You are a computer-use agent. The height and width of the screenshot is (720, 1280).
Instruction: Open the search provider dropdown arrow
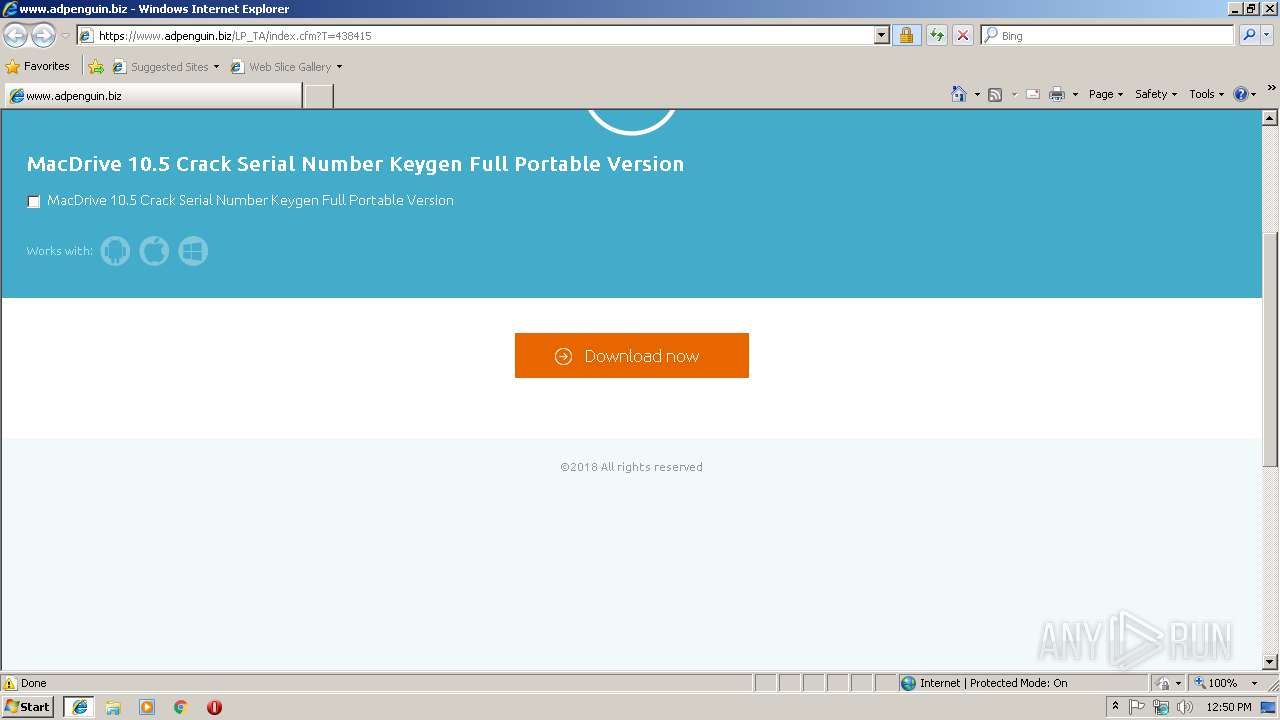click(1268, 35)
